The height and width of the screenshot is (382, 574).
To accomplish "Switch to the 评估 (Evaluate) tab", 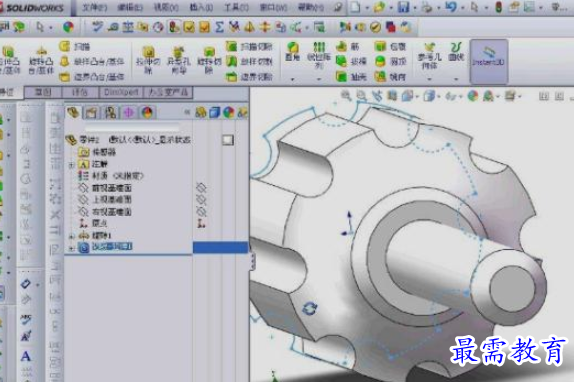I will click(x=80, y=92).
